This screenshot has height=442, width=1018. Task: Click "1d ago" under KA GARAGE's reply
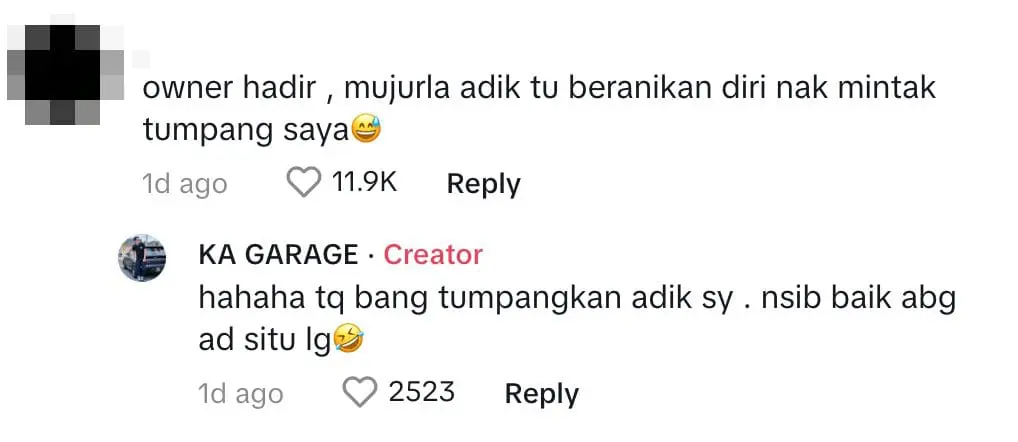(x=241, y=393)
